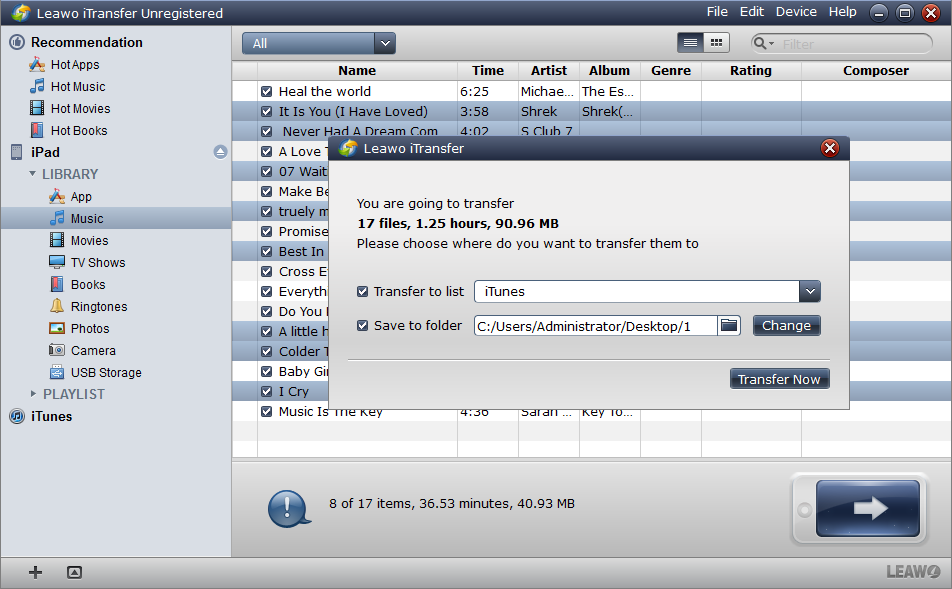Open the Help menu
The image size is (952, 589).
click(x=843, y=12)
